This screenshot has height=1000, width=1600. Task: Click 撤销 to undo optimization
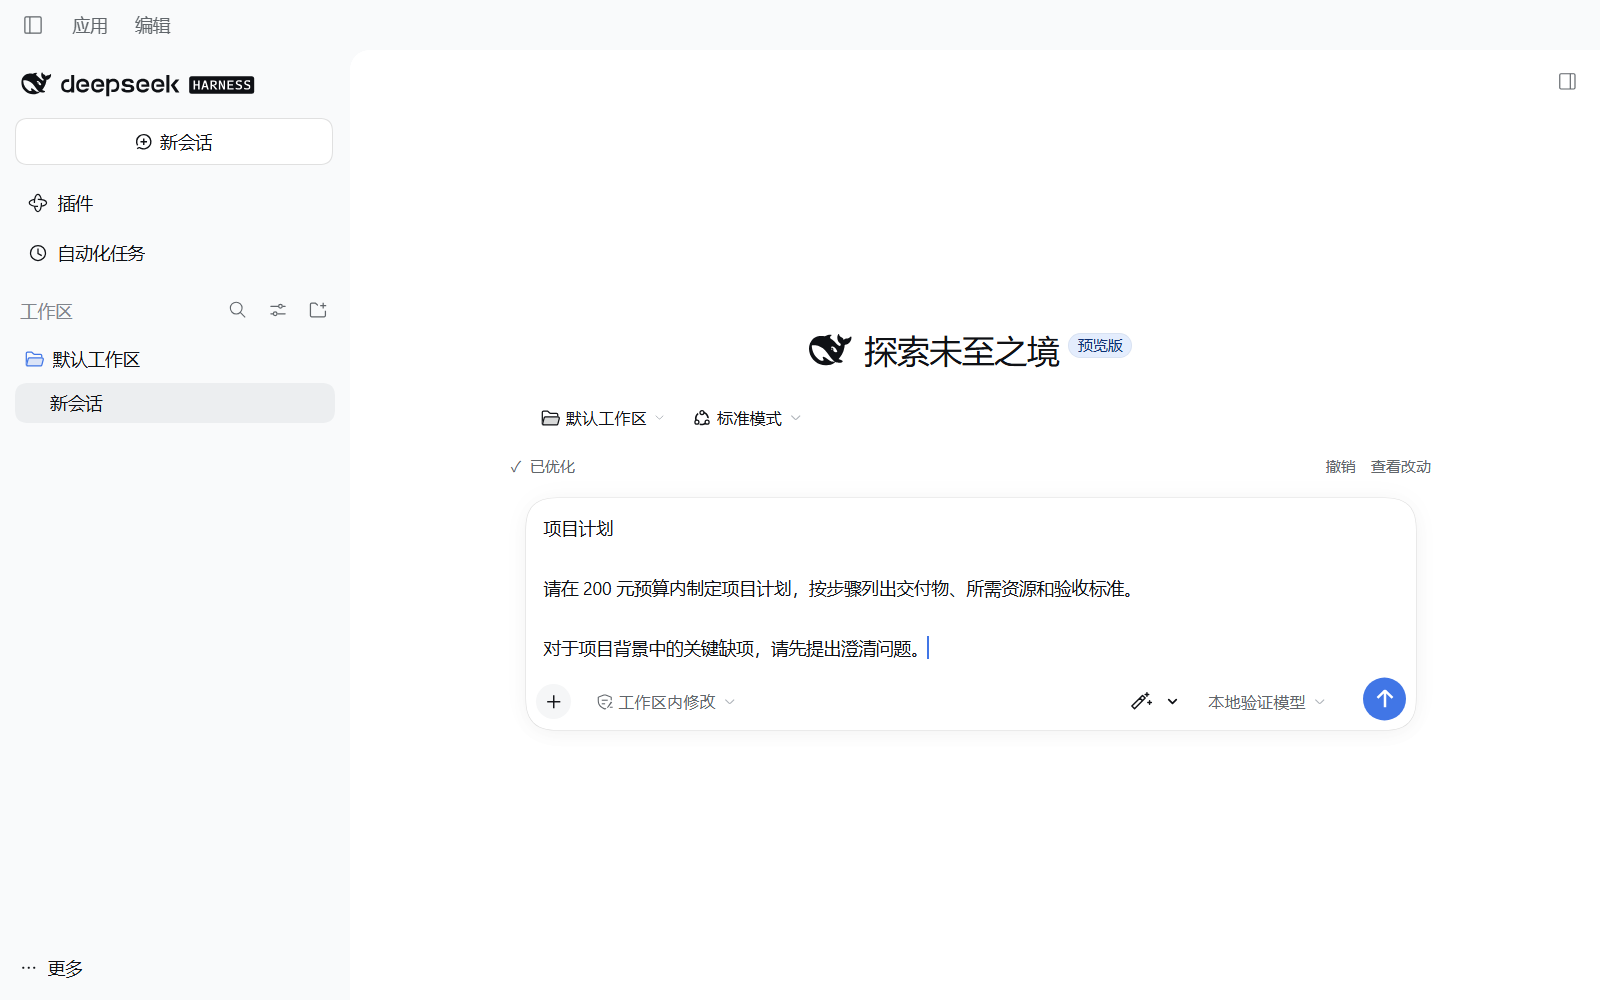click(x=1340, y=467)
